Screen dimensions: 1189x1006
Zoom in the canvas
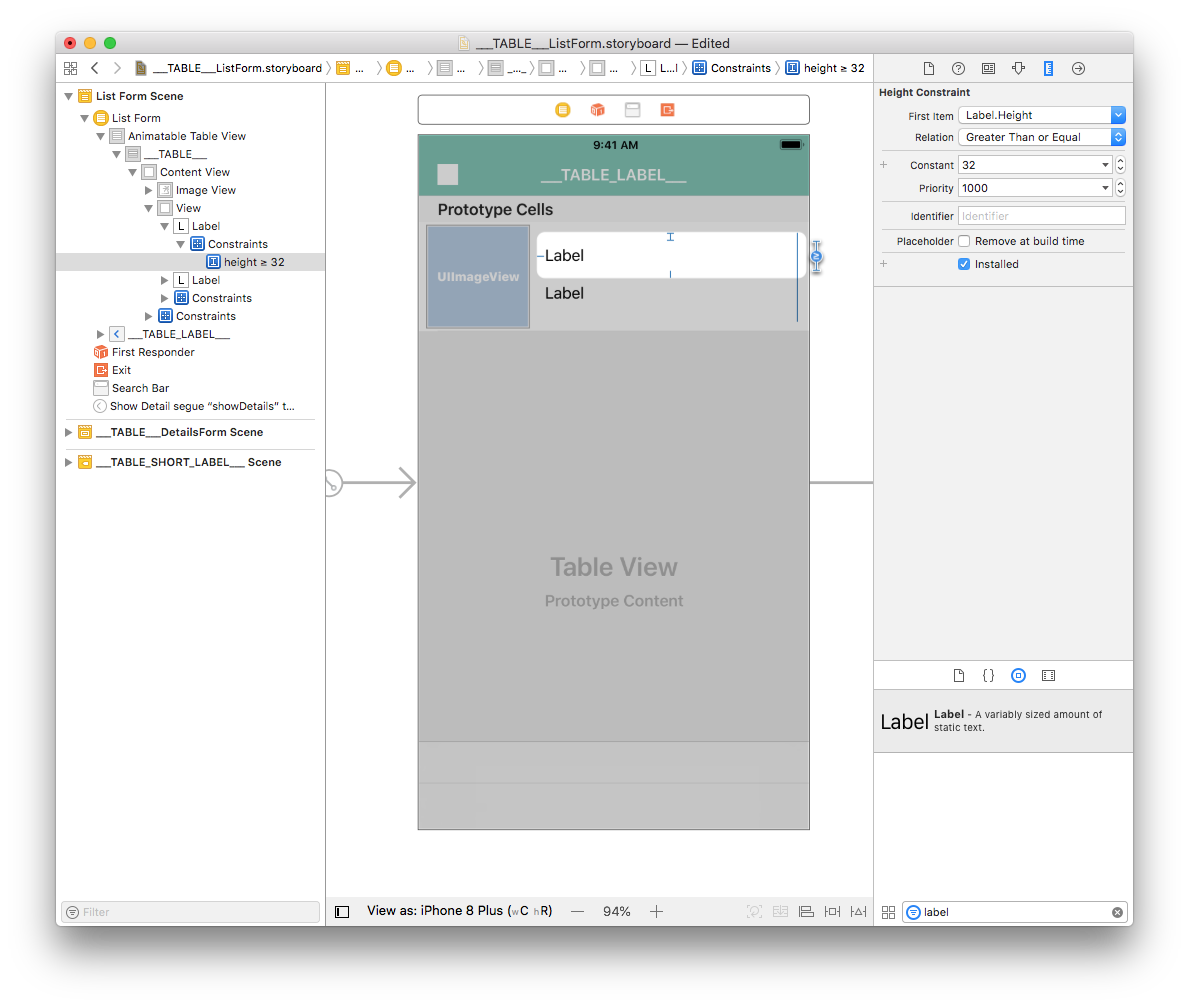657,911
